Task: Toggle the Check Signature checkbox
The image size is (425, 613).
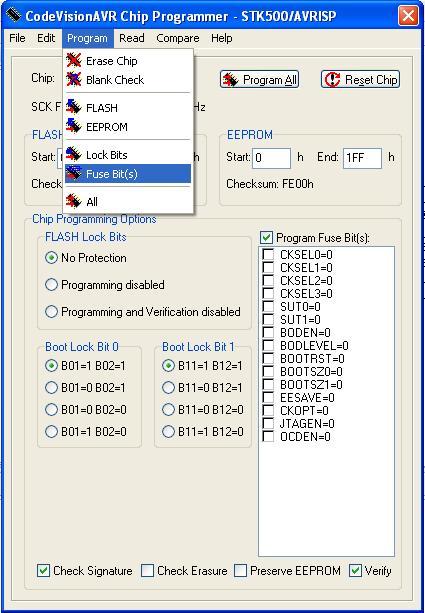Action: coord(43,570)
